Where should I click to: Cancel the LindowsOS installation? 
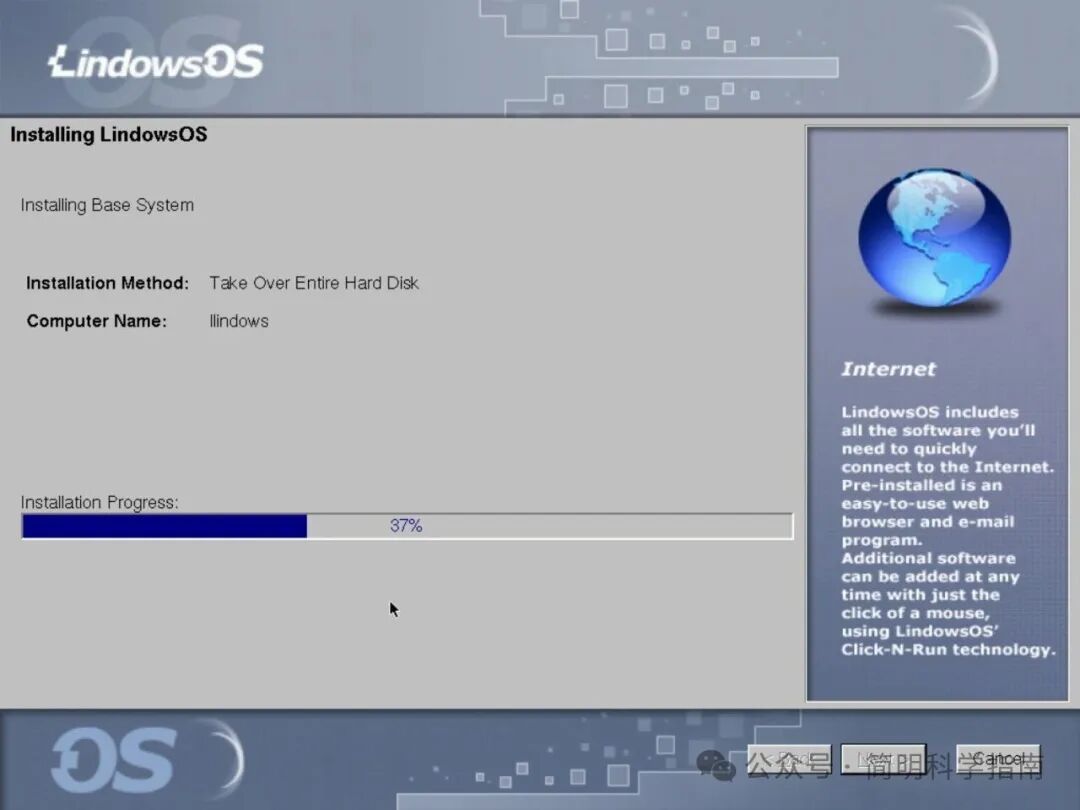point(998,759)
